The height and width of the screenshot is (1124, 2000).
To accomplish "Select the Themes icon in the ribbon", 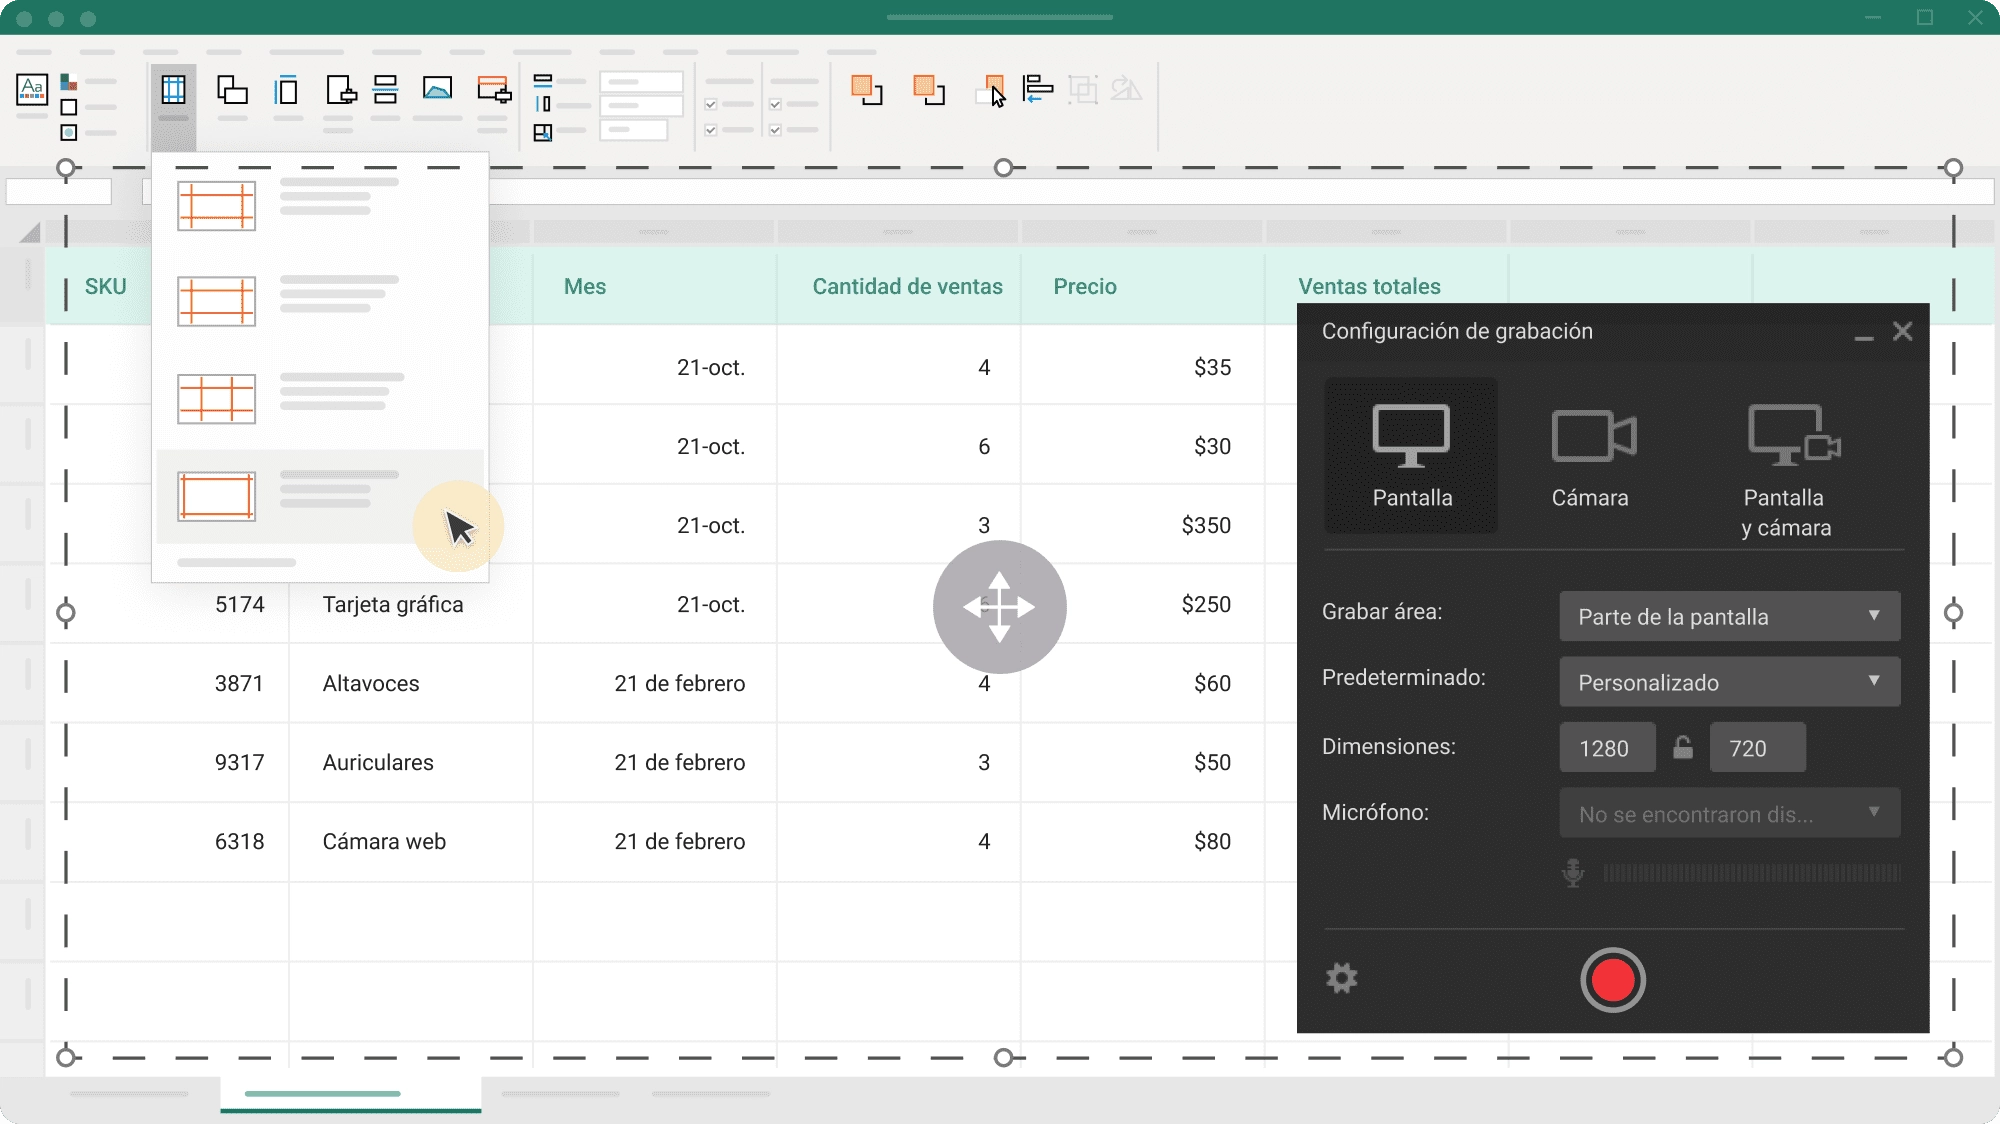I will [x=31, y=90].
